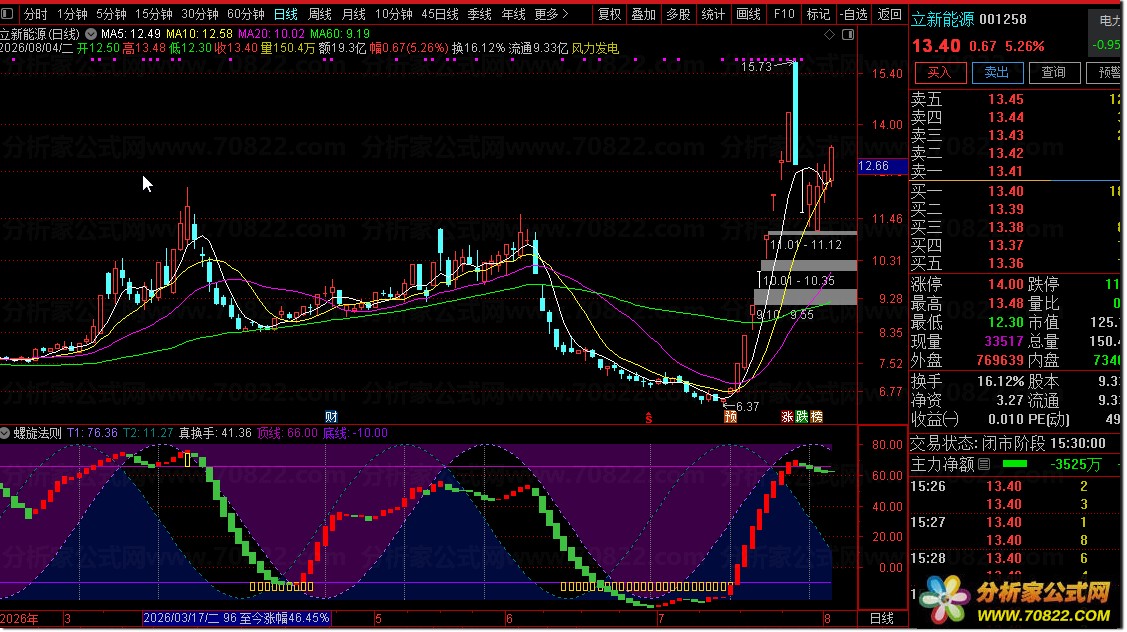
Task: Click the 6.37 low price label
Action: tap(748, 406)
